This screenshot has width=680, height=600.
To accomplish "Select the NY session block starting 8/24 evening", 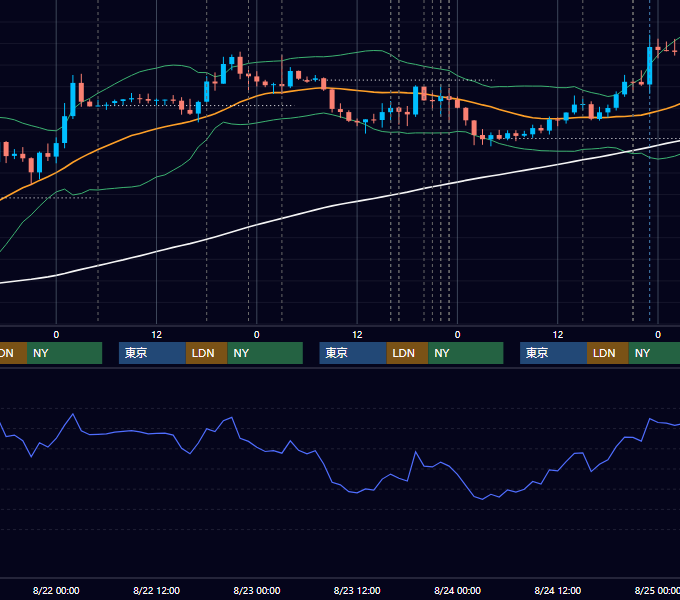I will tap(654, 353).
